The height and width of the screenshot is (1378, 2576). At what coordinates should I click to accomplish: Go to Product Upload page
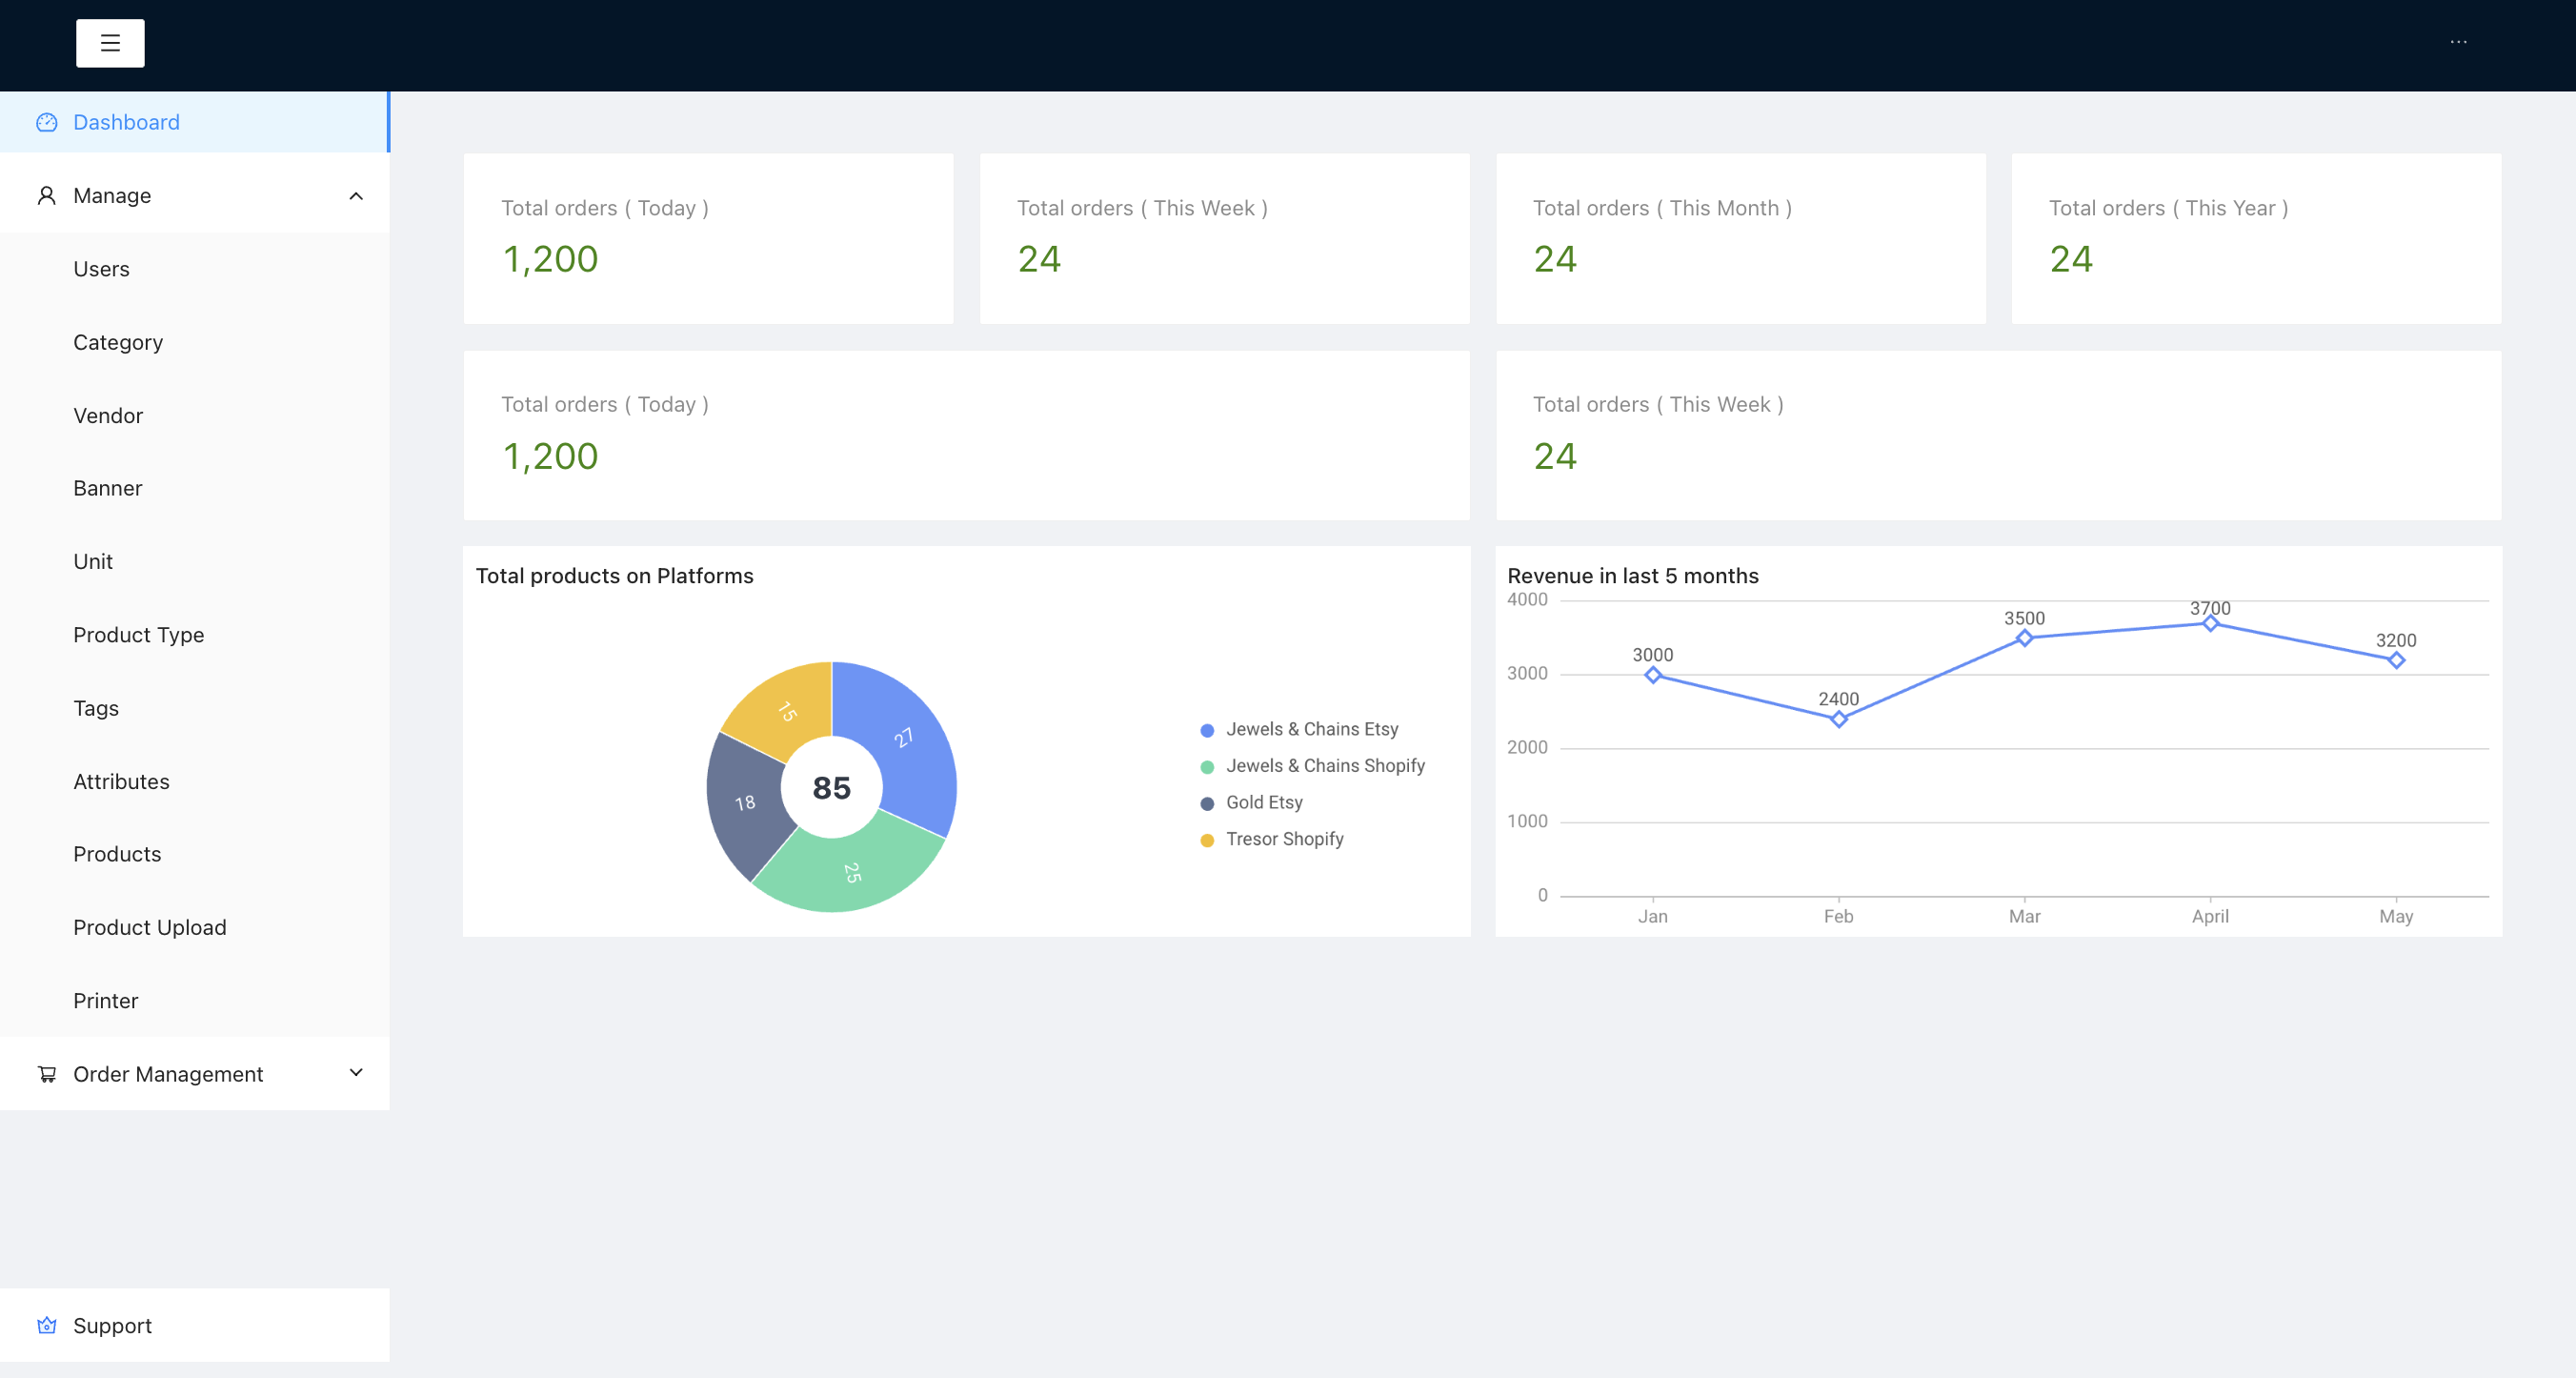[150, 927]
